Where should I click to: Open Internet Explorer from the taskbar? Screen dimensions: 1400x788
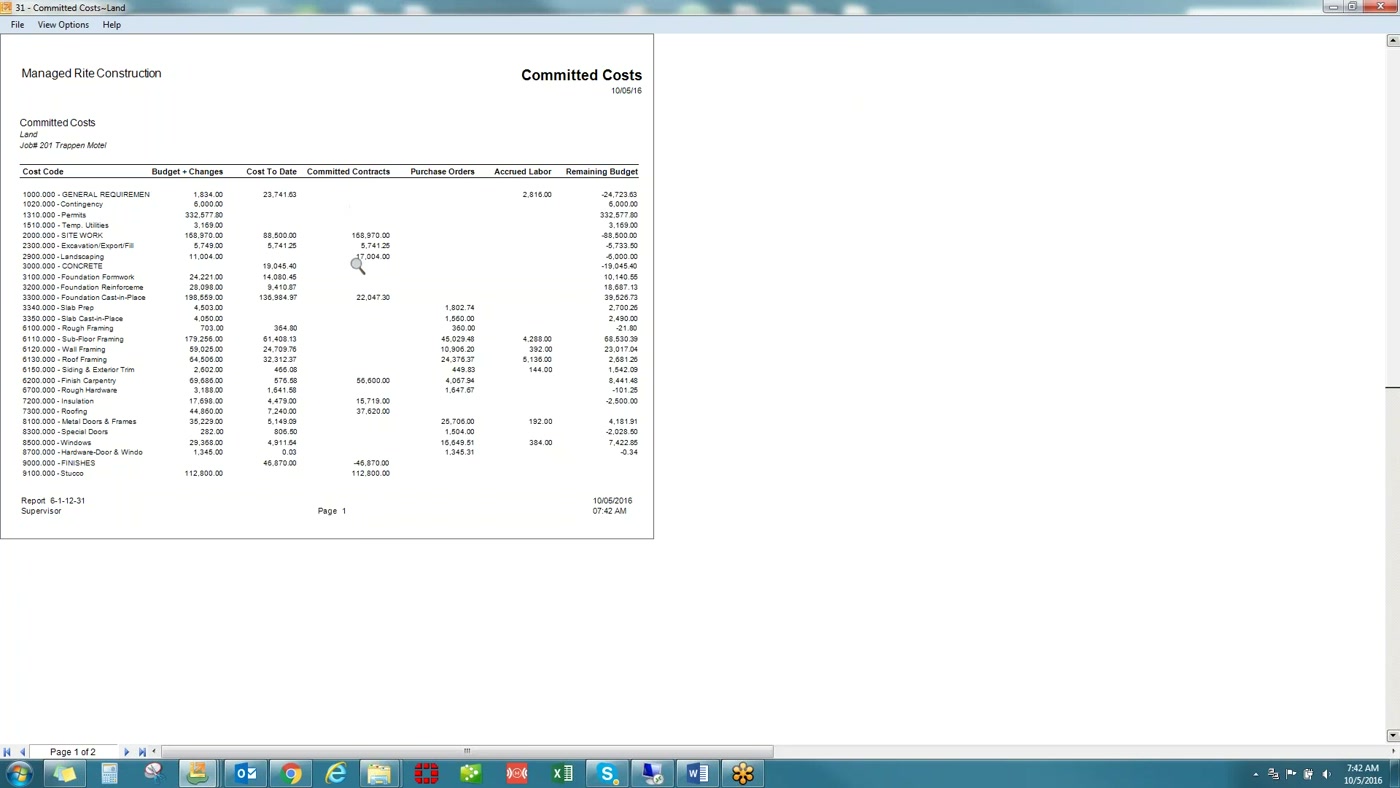[x=336, y=773]
